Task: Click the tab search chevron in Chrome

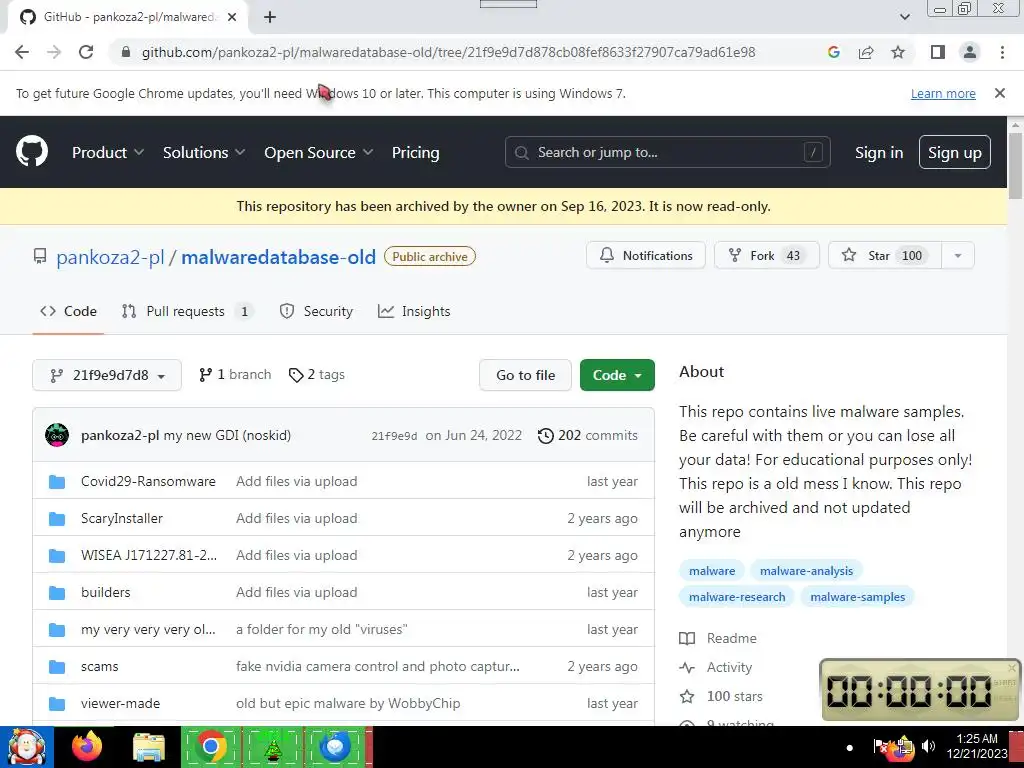Action: 904,17
